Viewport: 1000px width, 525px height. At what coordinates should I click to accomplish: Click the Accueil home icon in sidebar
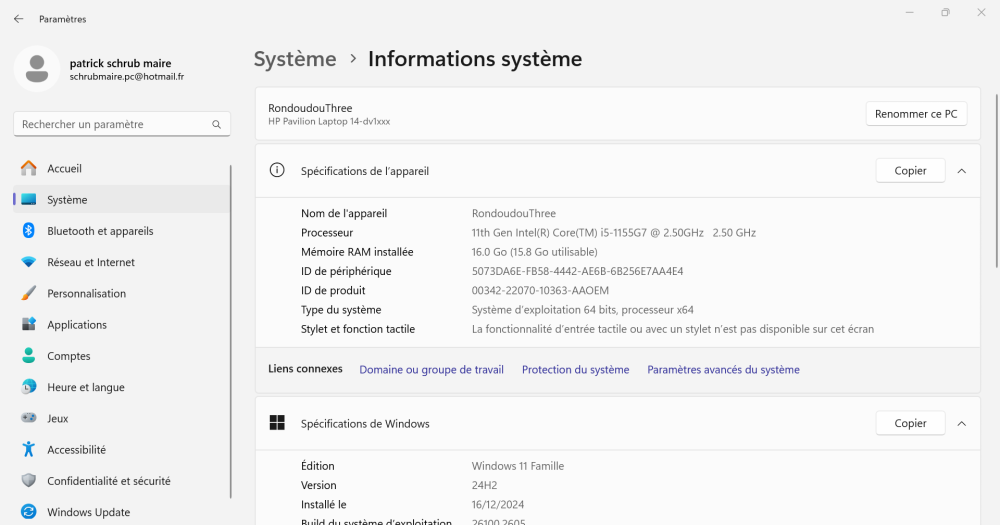point(29,169)
